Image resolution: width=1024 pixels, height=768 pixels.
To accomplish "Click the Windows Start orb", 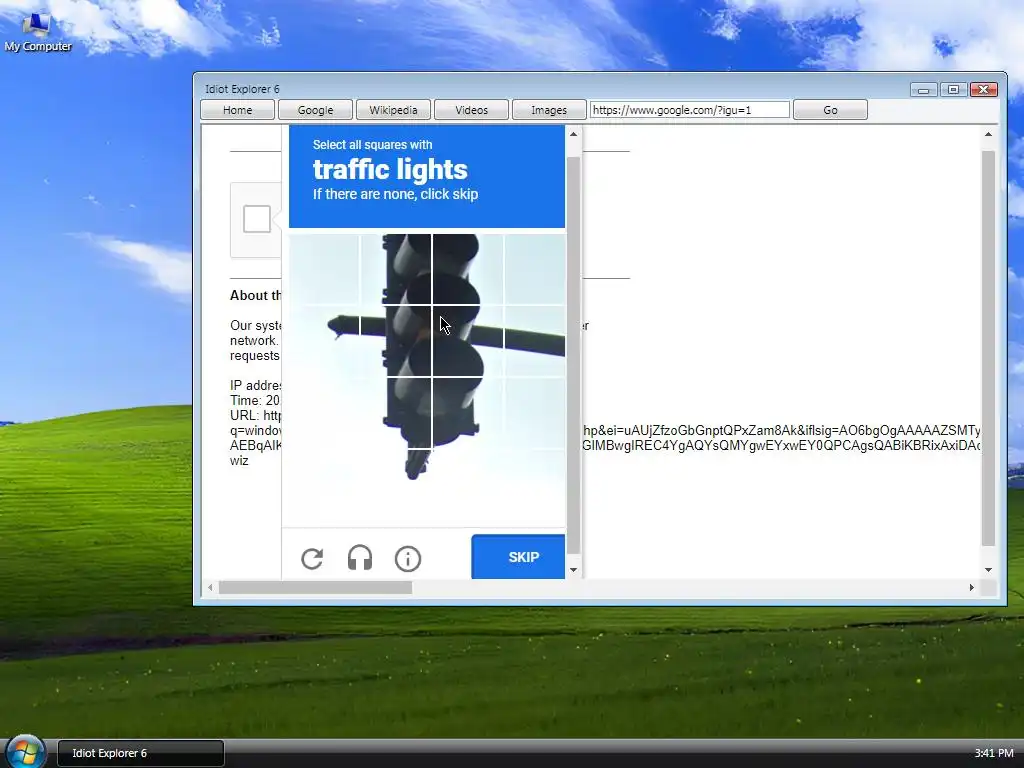I will [x=25, y=752].
